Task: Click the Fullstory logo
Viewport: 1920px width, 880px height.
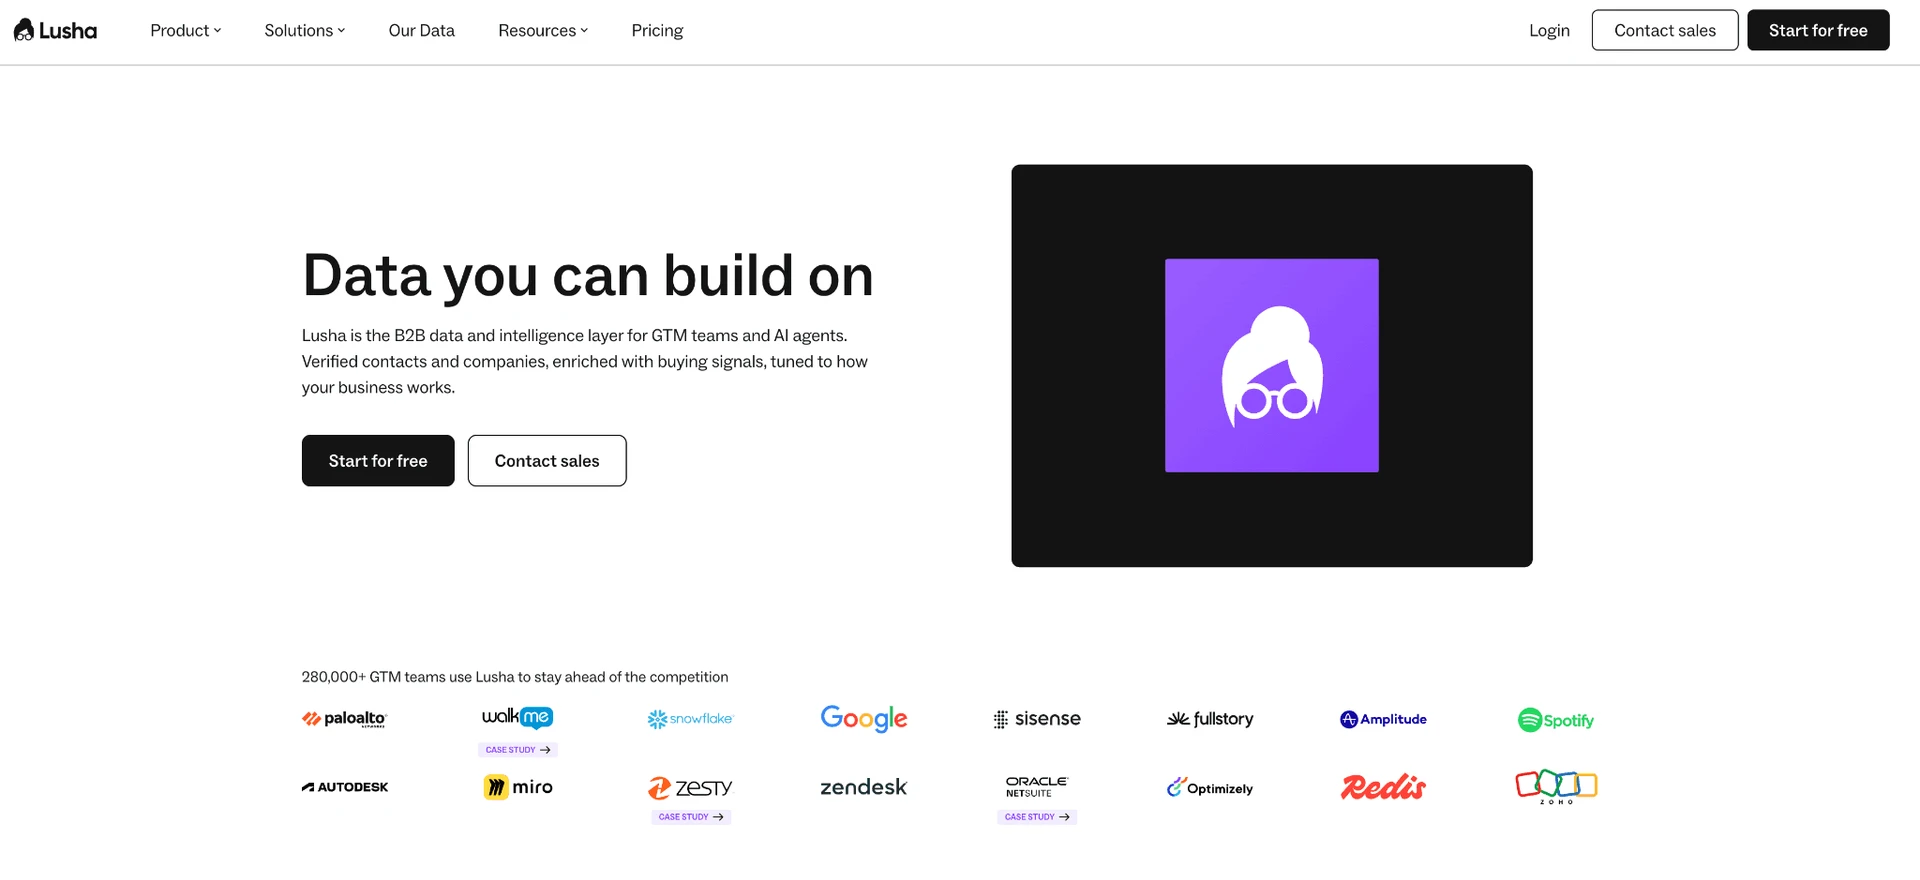Action: pyautogui.click(x=1210, y=719)
